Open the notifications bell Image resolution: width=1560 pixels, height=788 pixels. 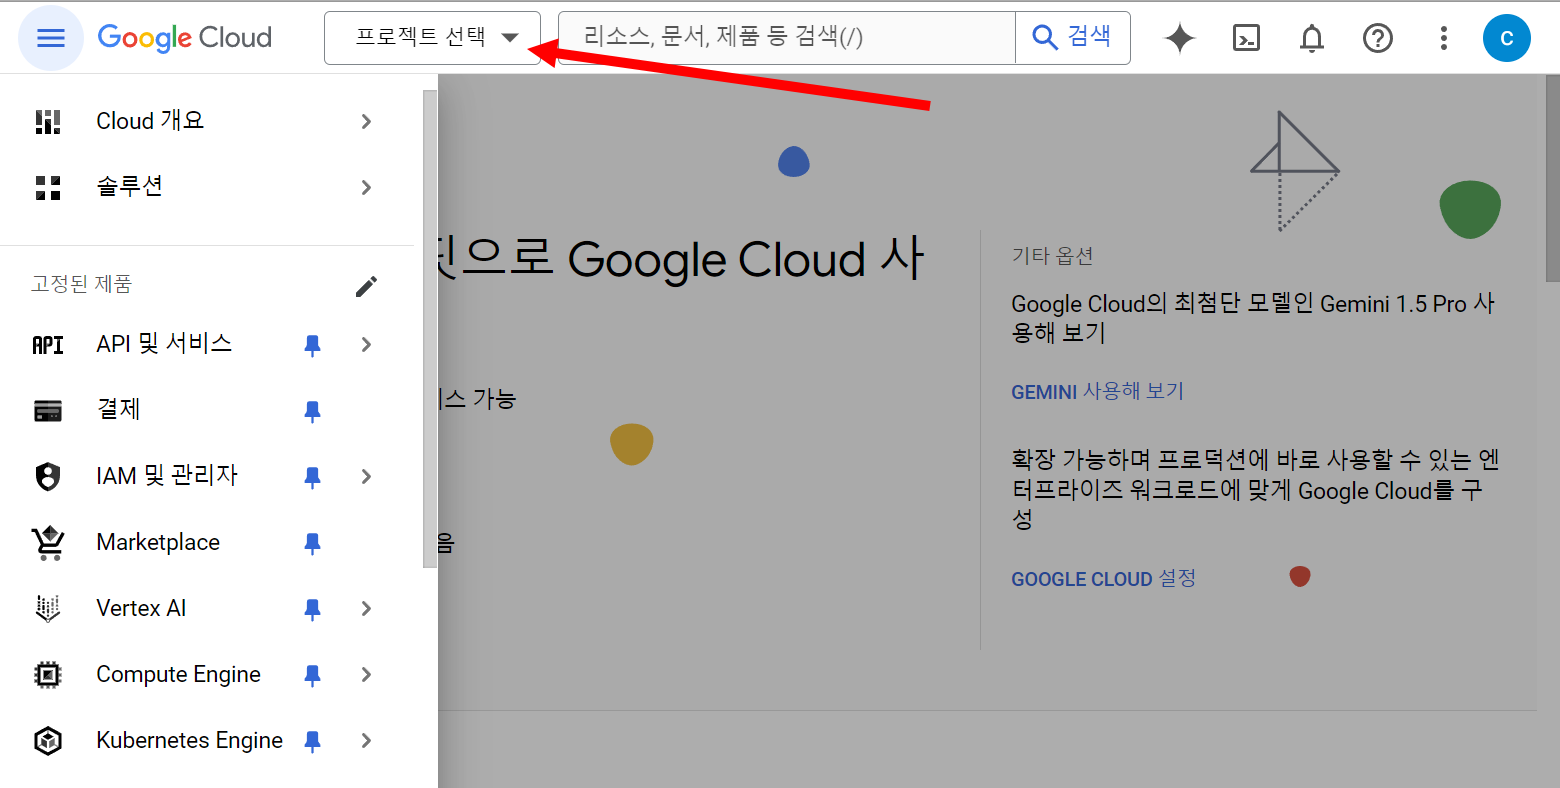click(1312, 38)
